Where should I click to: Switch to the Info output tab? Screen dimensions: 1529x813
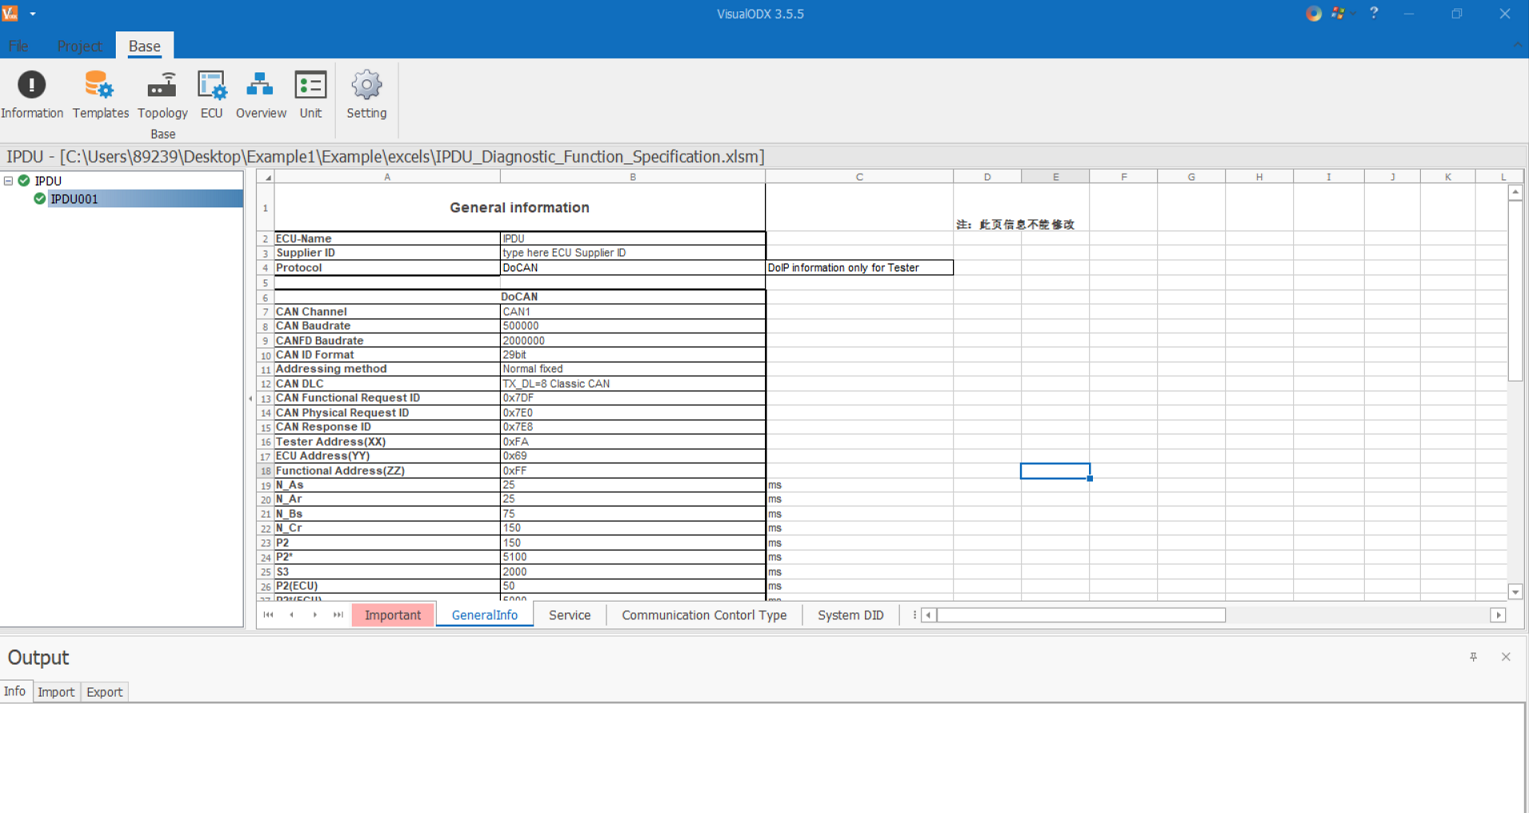[15, 691]
